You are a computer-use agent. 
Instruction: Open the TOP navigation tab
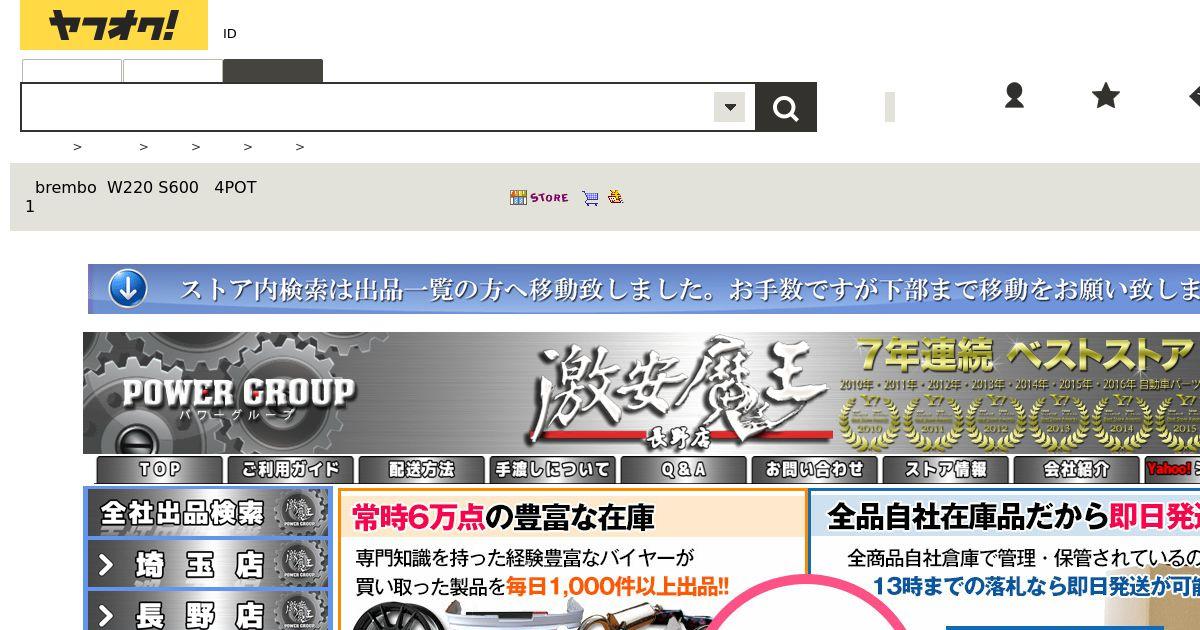pyautogui.click(x=160, y=469)
